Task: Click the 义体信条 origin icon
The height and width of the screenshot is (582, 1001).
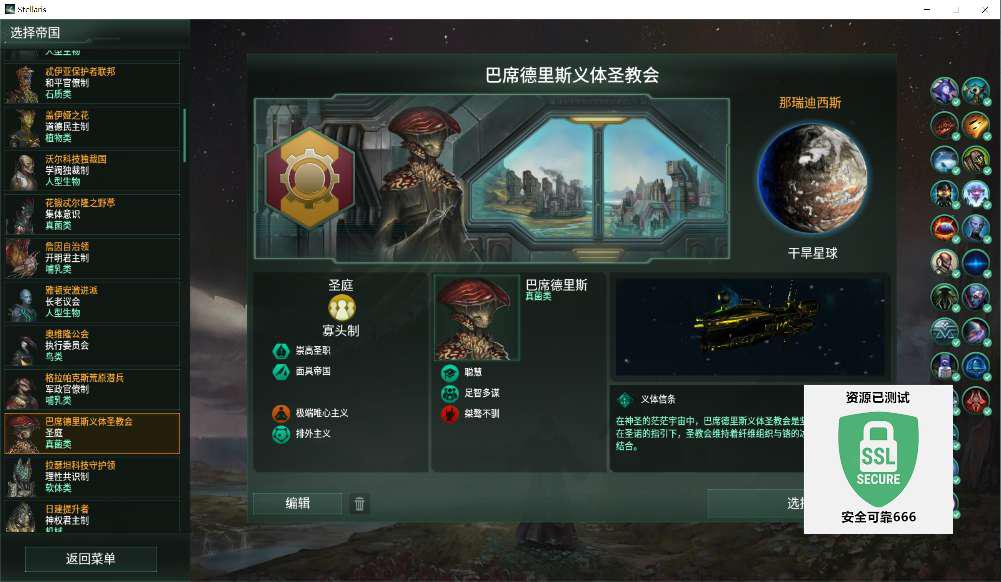Action: 624,399
